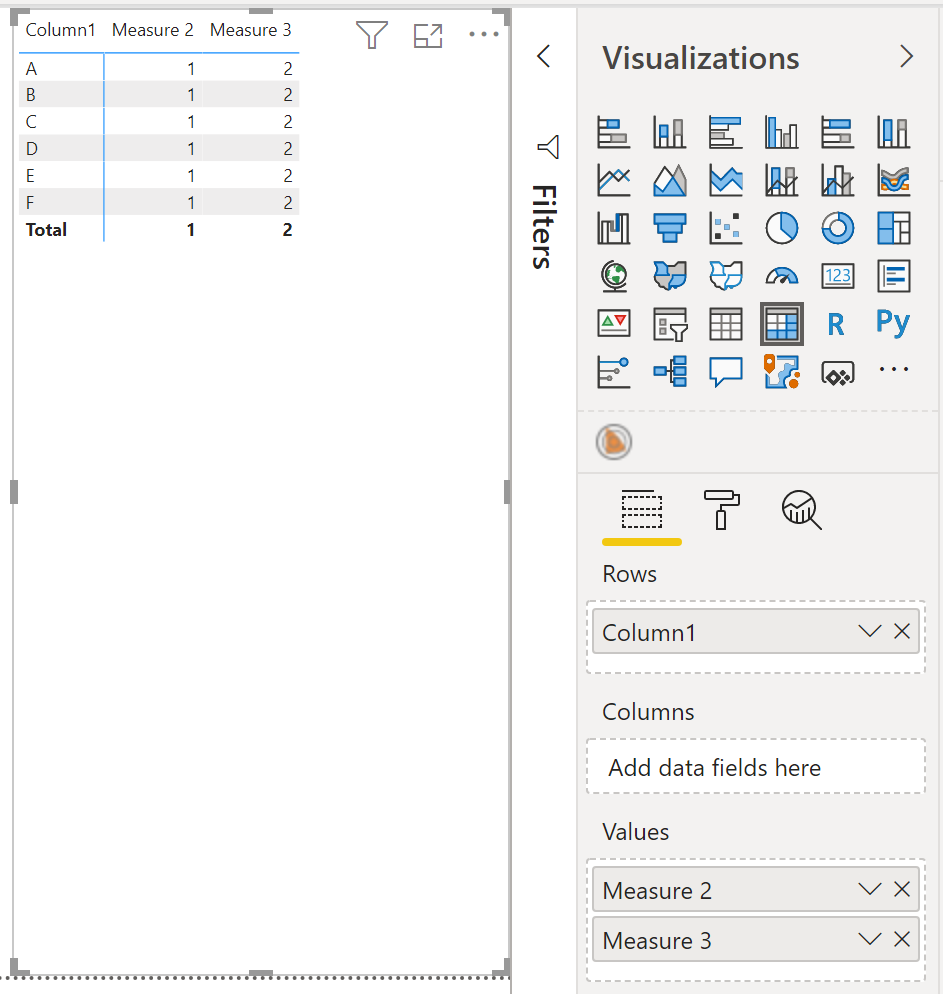Select the Card visual with 123
Viewport: 943px width, 994px height.
[837, 276]
